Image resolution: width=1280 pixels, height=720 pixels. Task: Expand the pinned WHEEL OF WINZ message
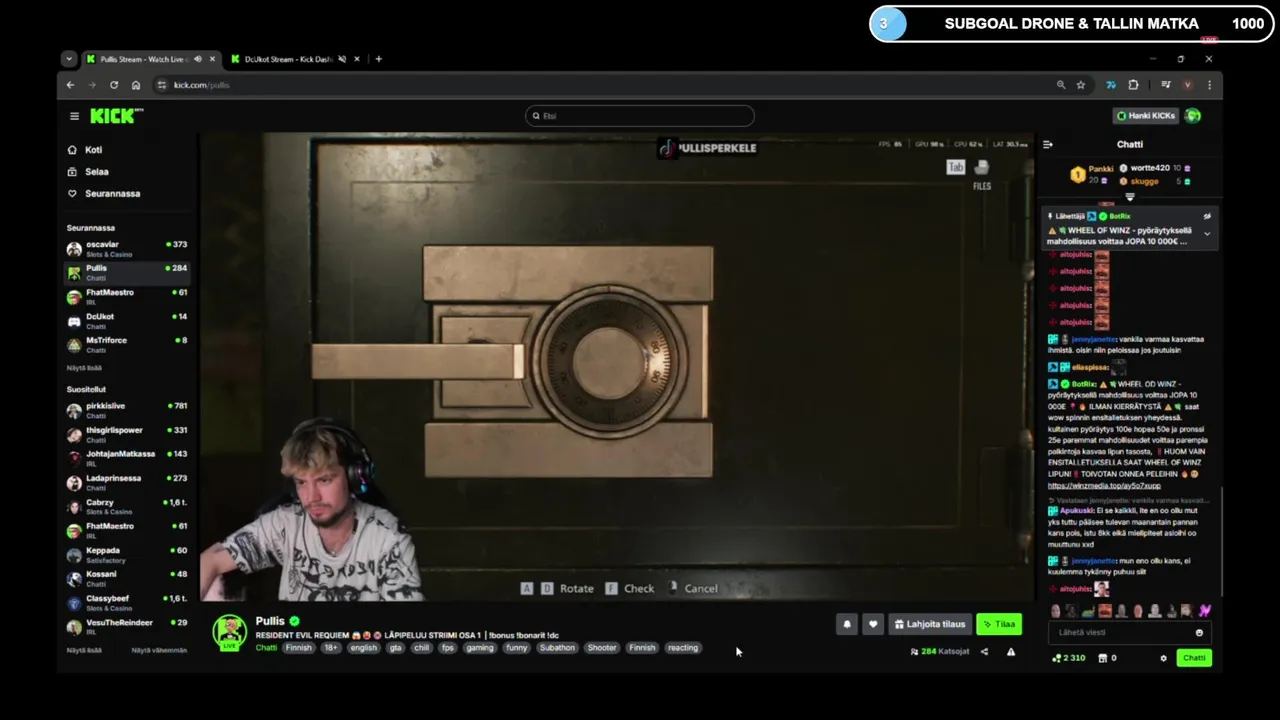1207,234
